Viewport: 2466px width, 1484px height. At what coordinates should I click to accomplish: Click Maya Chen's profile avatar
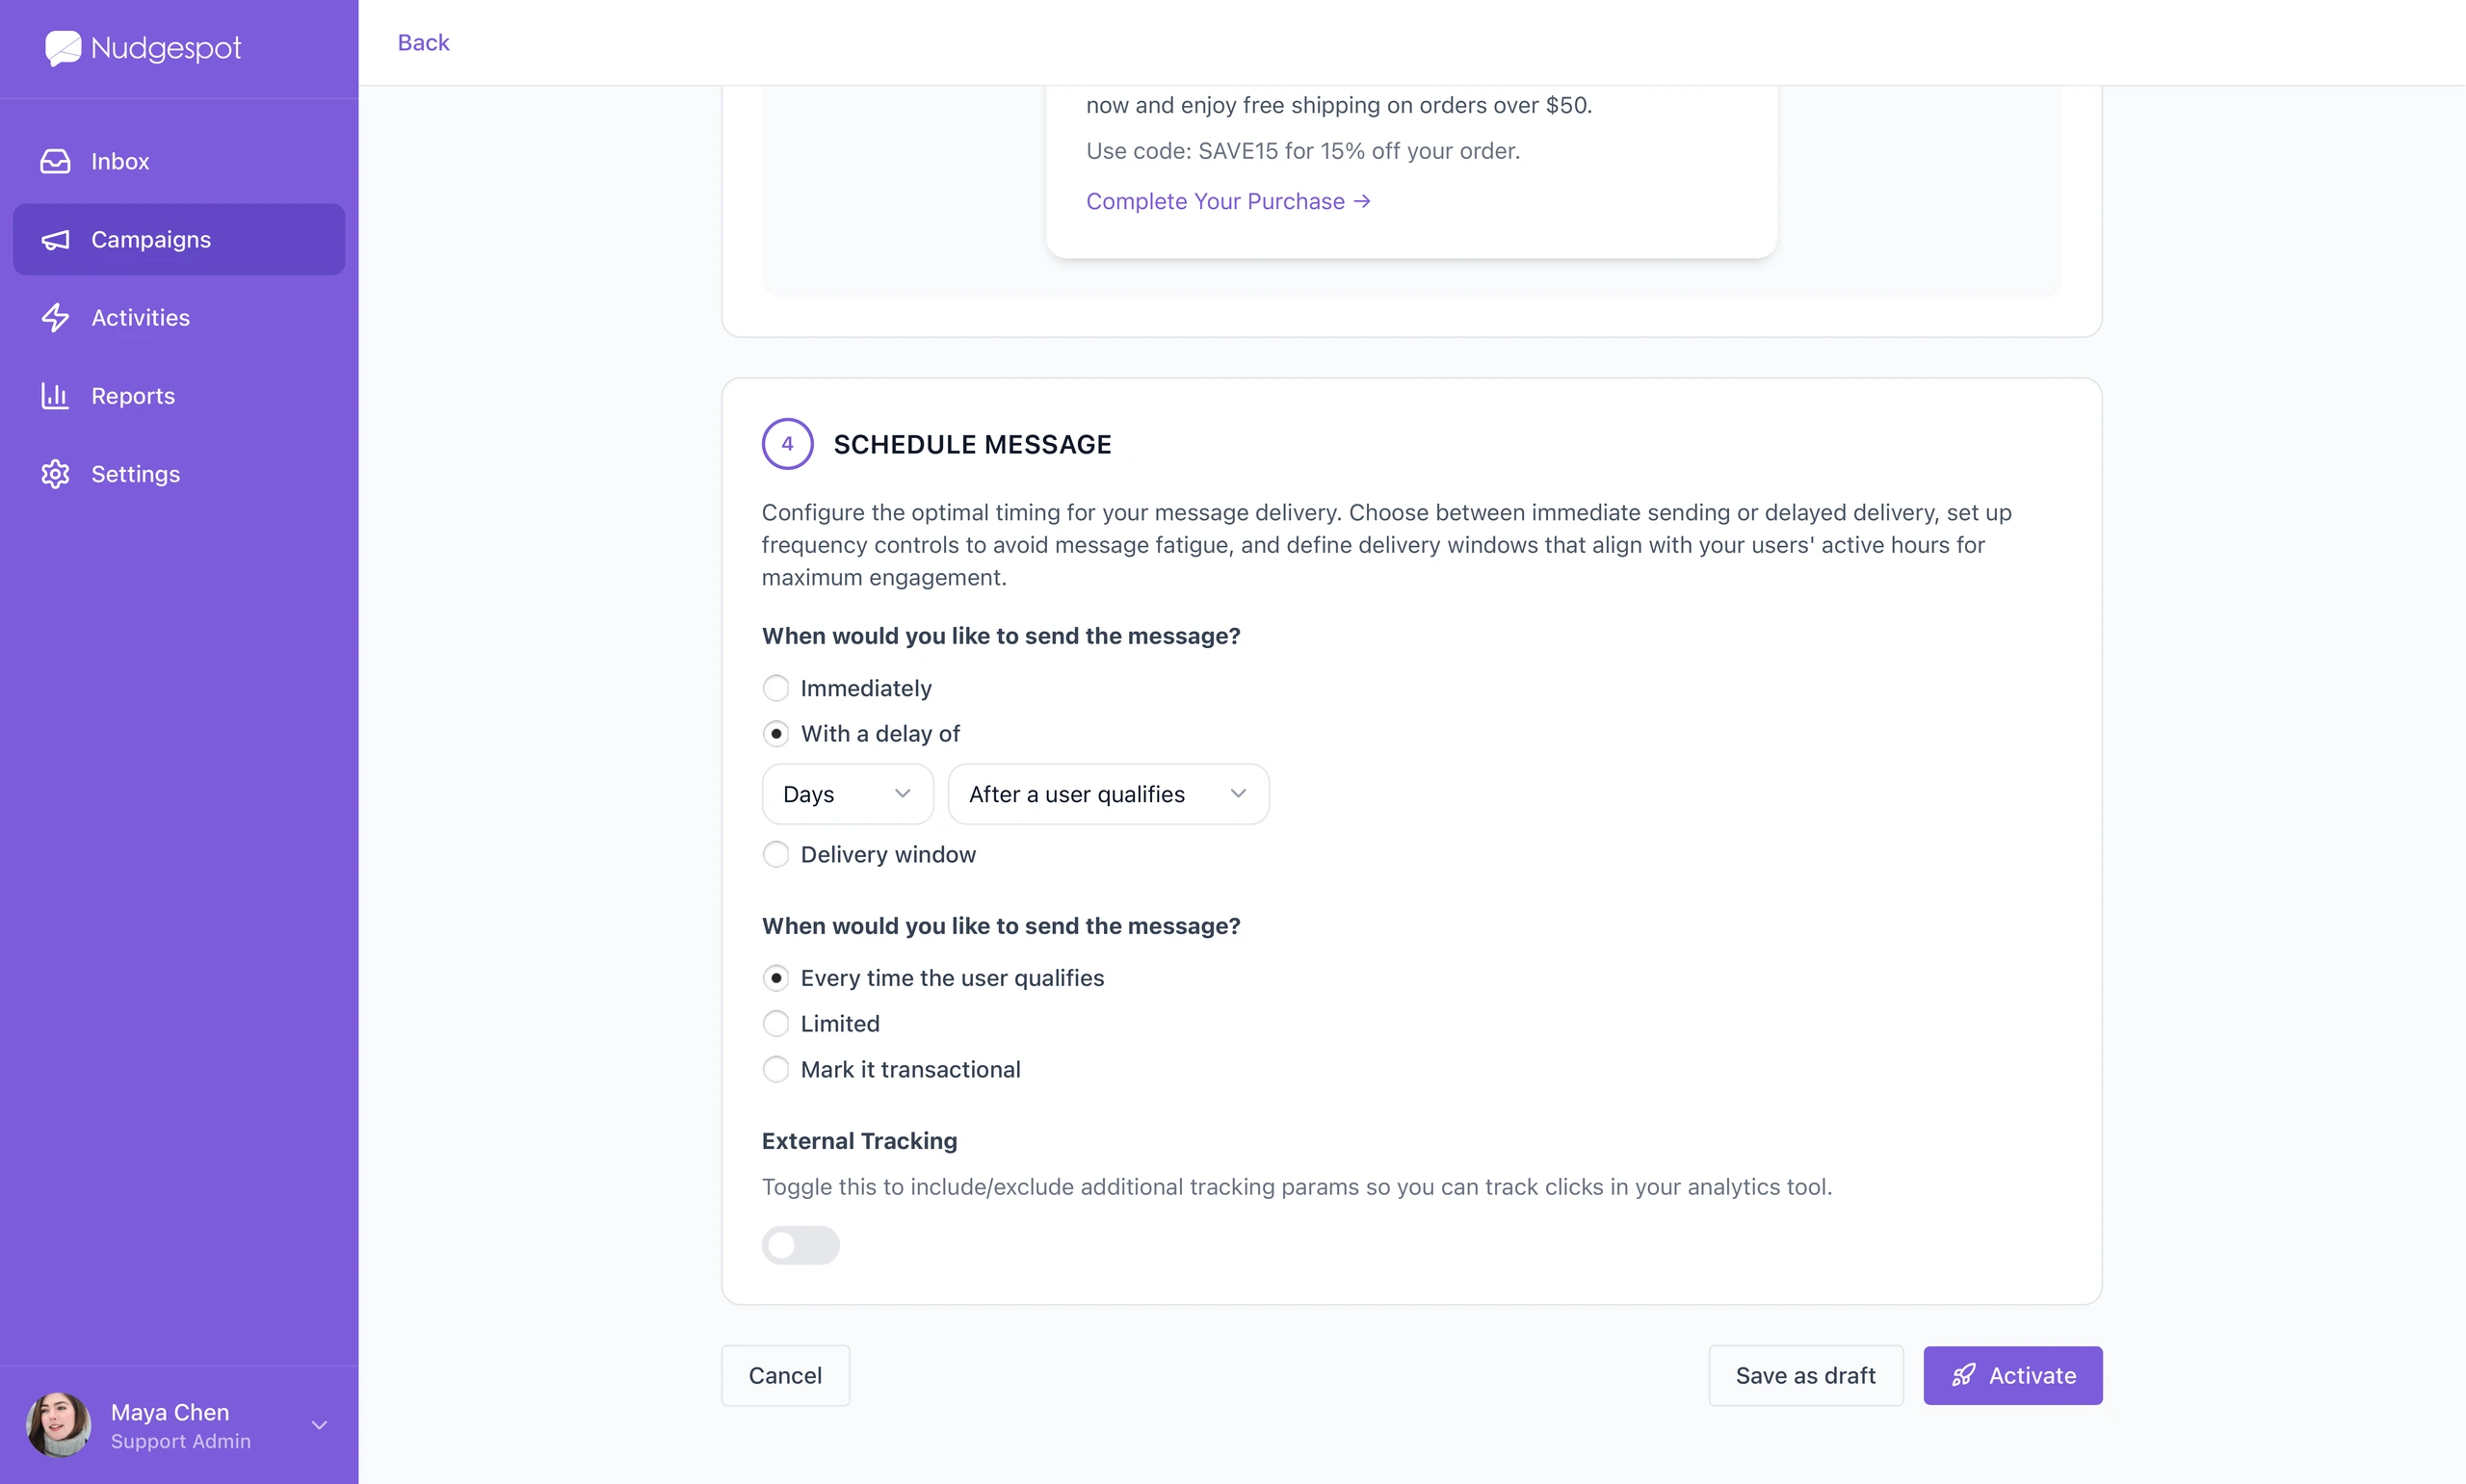pyautogui.click(x=59, y=1425)
